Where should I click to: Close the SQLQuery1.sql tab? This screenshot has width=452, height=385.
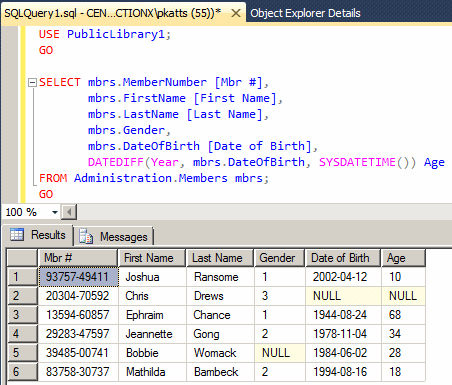click(236, 13)
